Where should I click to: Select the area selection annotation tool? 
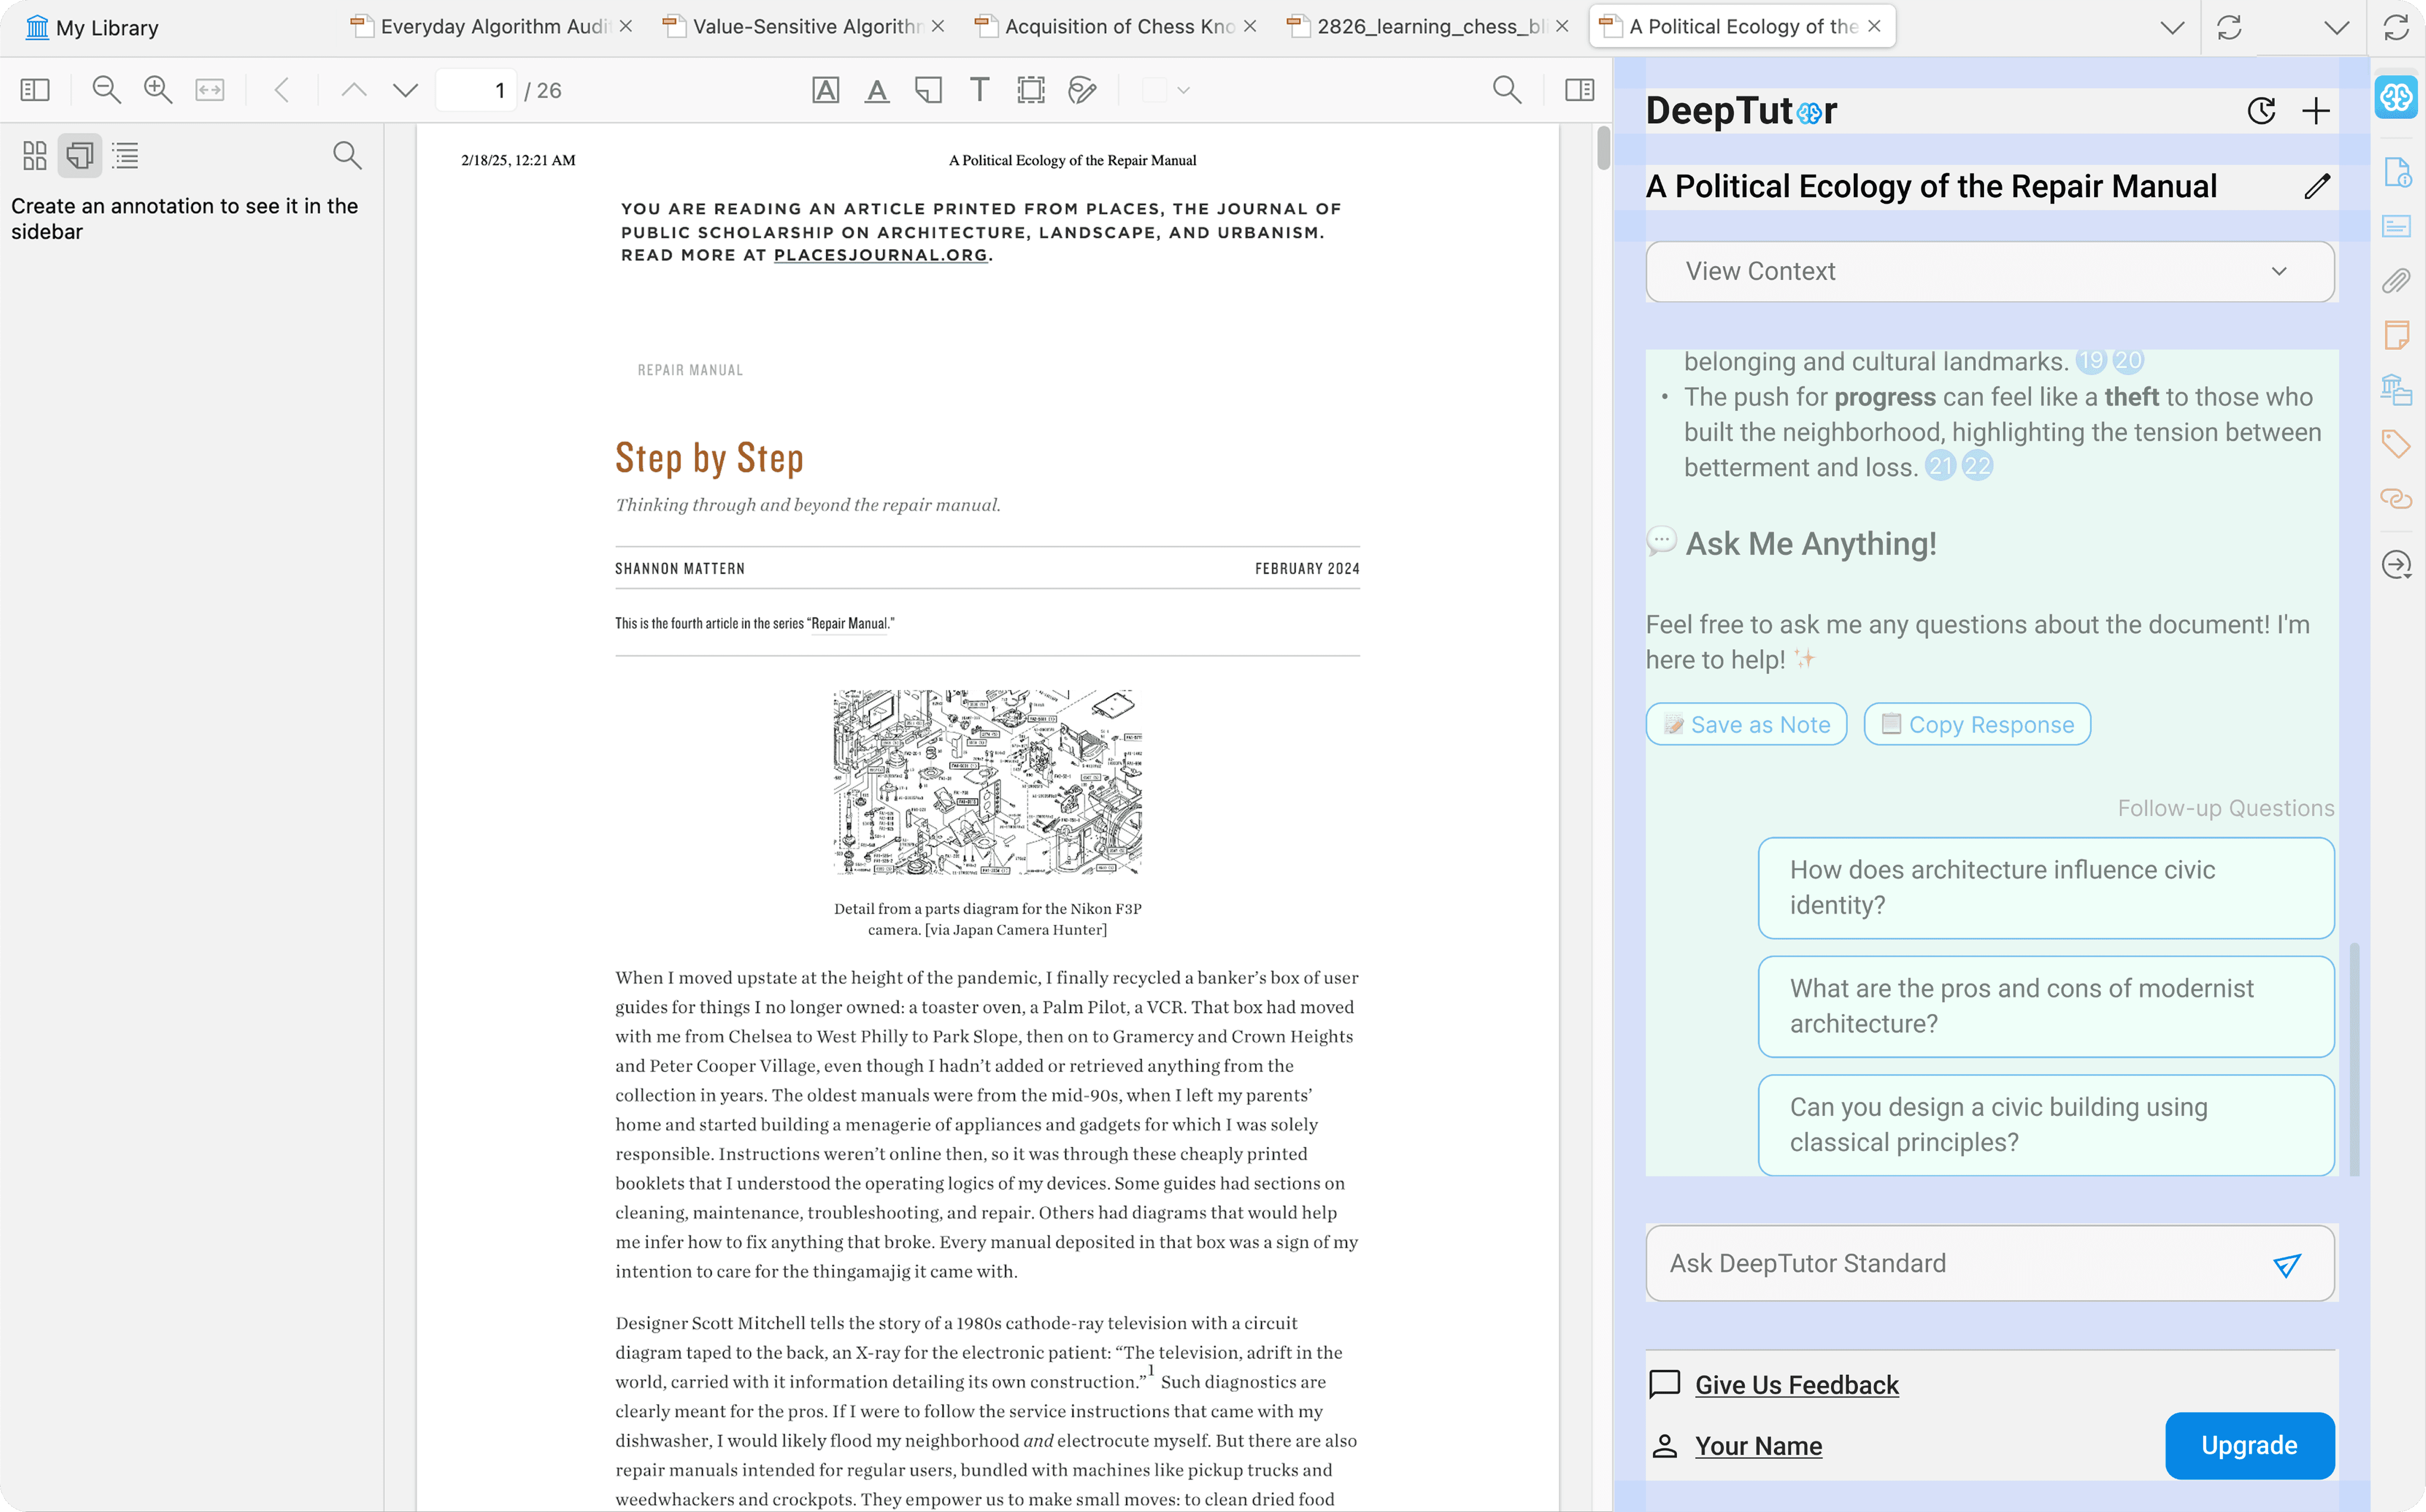(x=1030, y=90)
